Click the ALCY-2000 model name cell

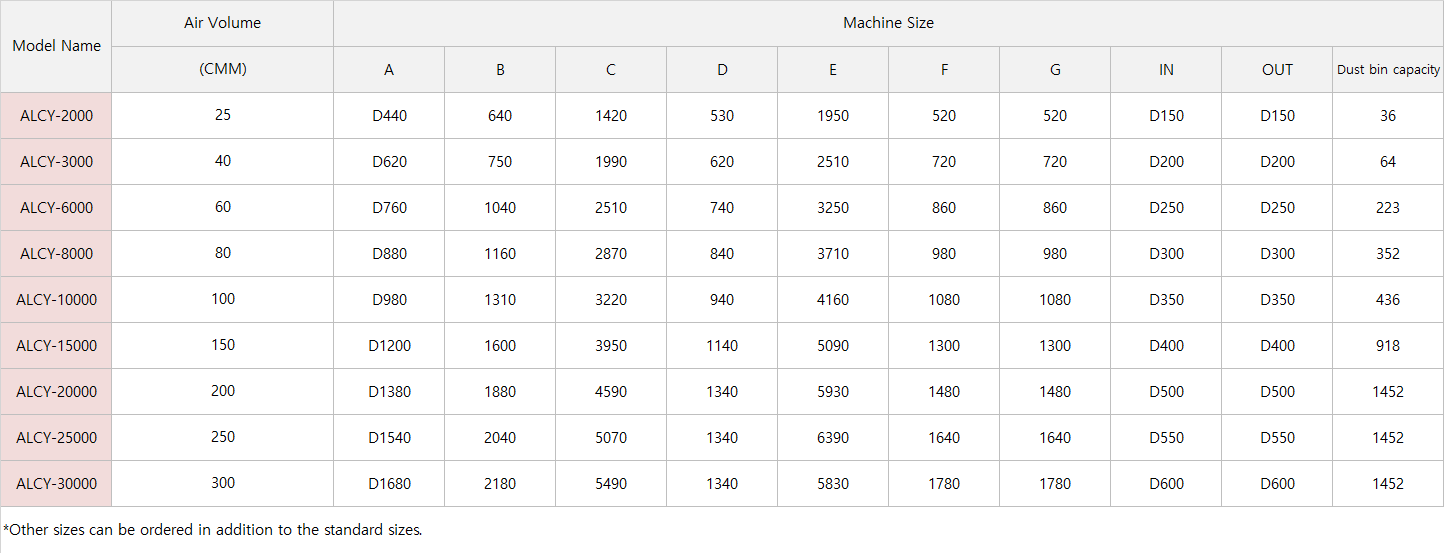click(x=56, y=116)
